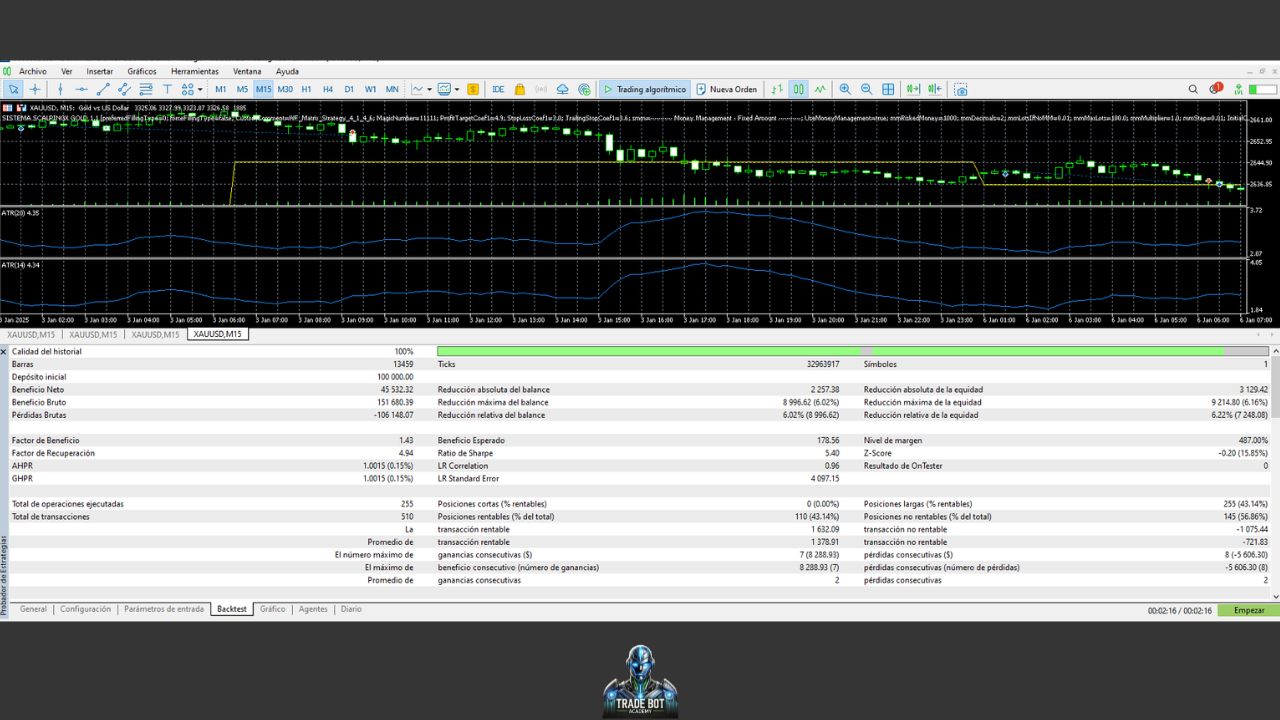Switch to line chart display
1280x720 pixels.
(x=820, y=89)
